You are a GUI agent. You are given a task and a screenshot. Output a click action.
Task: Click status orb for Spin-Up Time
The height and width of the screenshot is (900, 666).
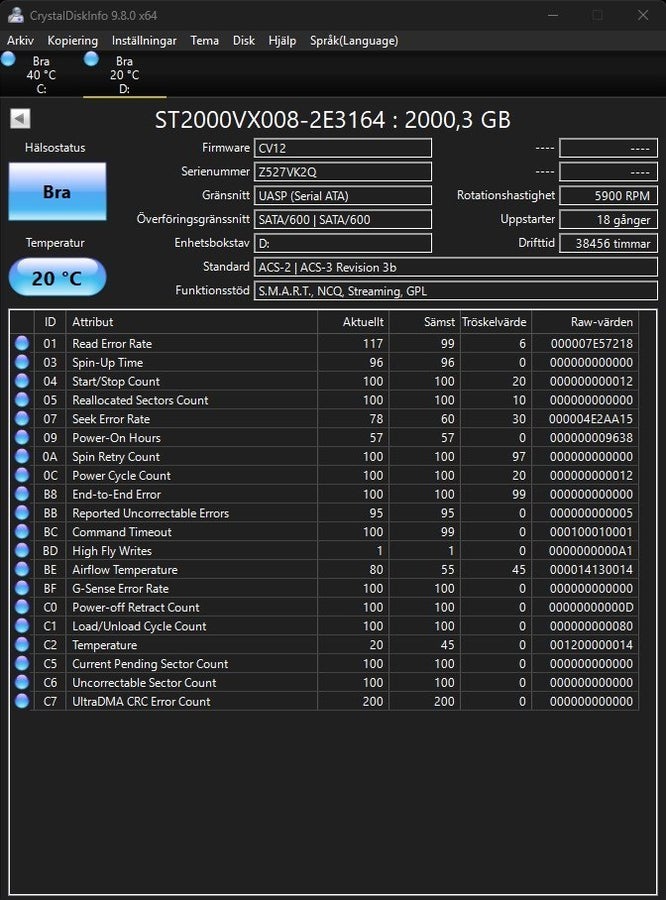pos(22,362)
